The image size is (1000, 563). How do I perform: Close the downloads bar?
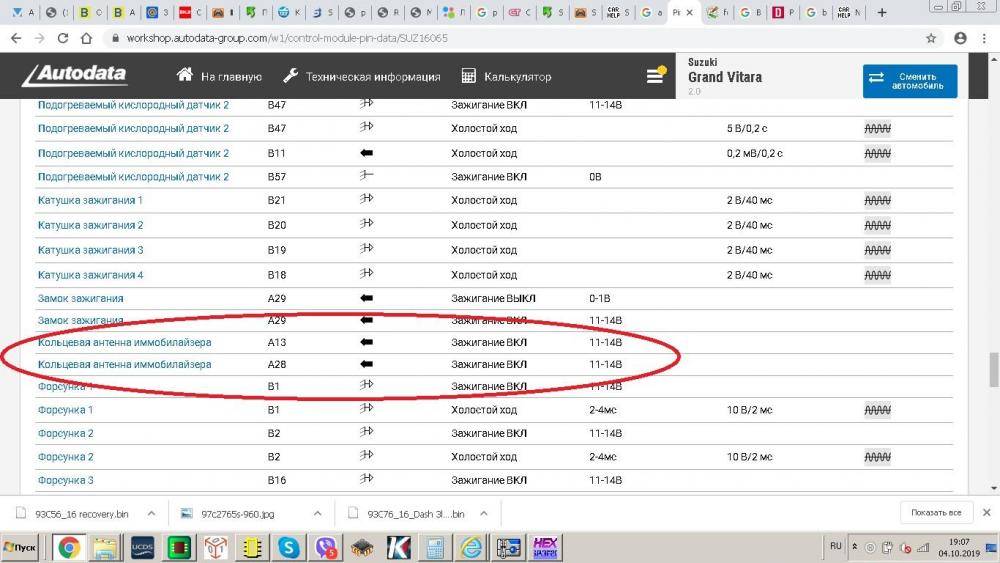point(986,513)
